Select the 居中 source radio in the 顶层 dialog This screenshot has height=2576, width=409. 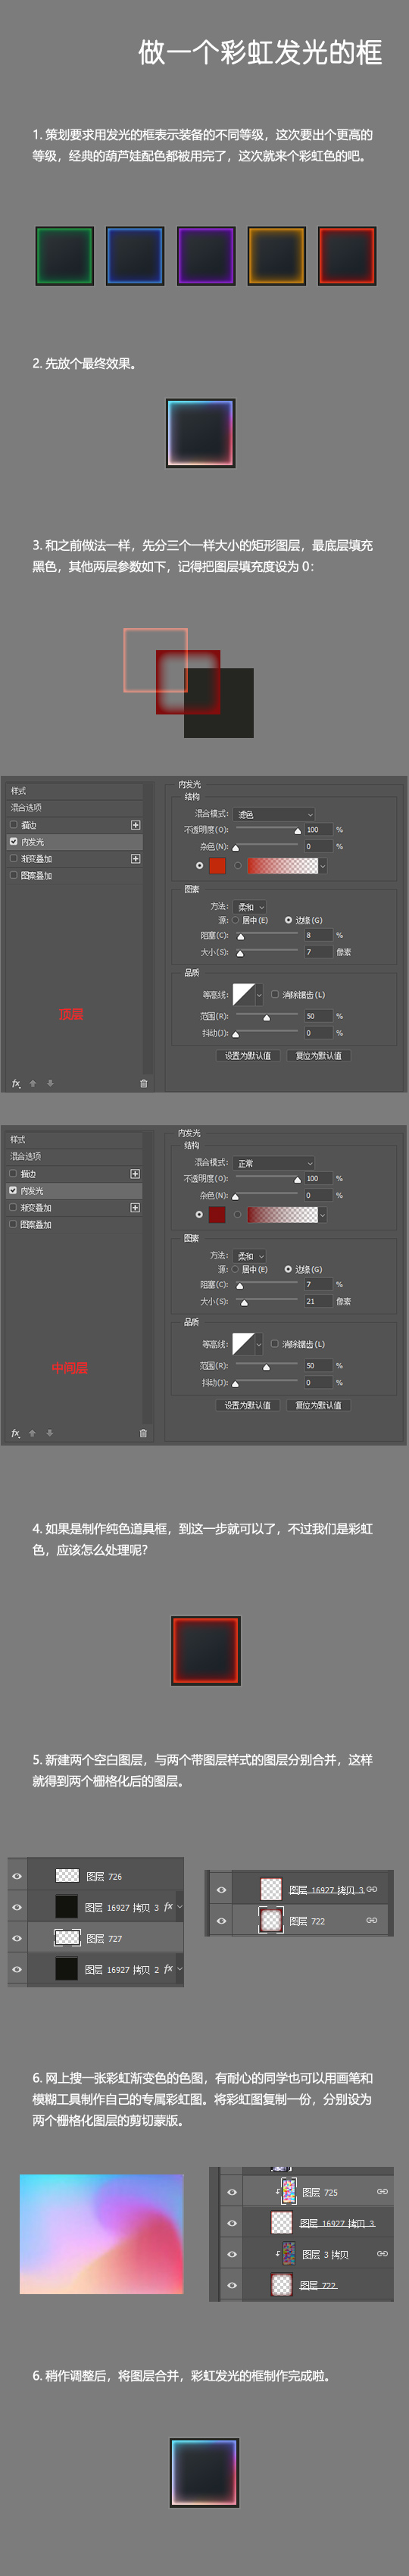pyautogui.click(x=236, y=920)
